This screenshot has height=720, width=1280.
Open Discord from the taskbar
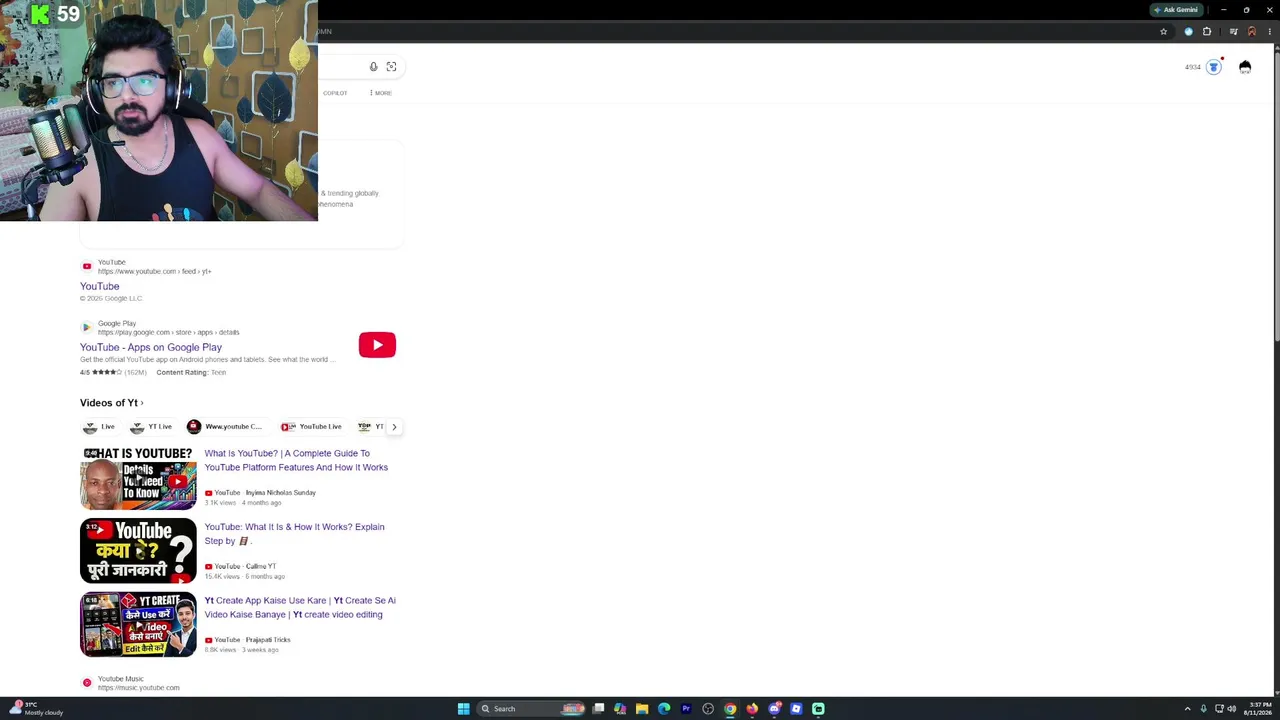pos(774,709)
